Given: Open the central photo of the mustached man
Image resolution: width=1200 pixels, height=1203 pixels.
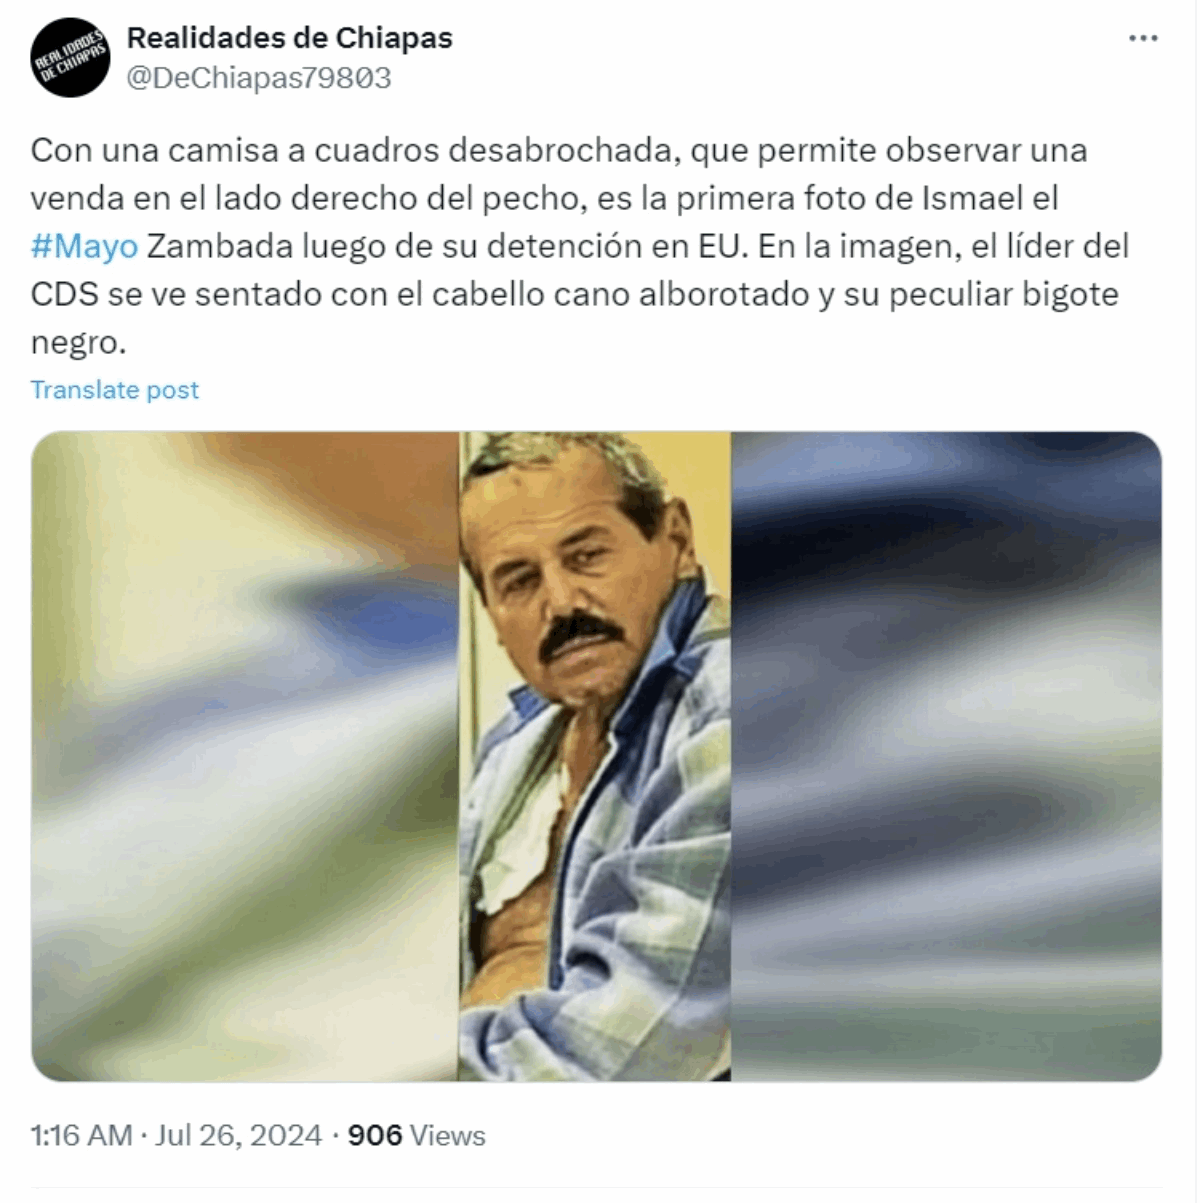Looking at the screenshot, I should (x=595, y=756).
